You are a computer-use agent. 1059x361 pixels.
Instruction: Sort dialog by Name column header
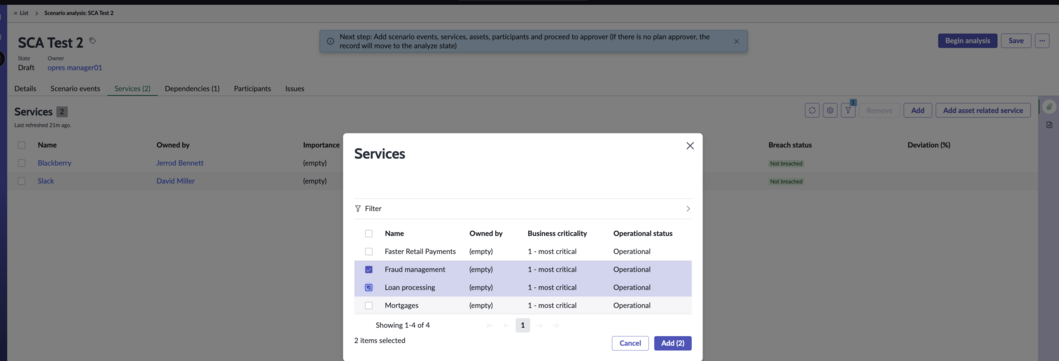(395, 233)
